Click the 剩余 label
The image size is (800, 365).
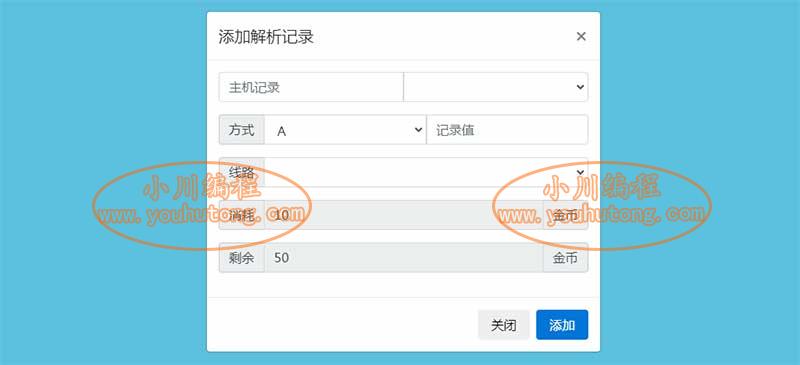[x=242, y=258]
